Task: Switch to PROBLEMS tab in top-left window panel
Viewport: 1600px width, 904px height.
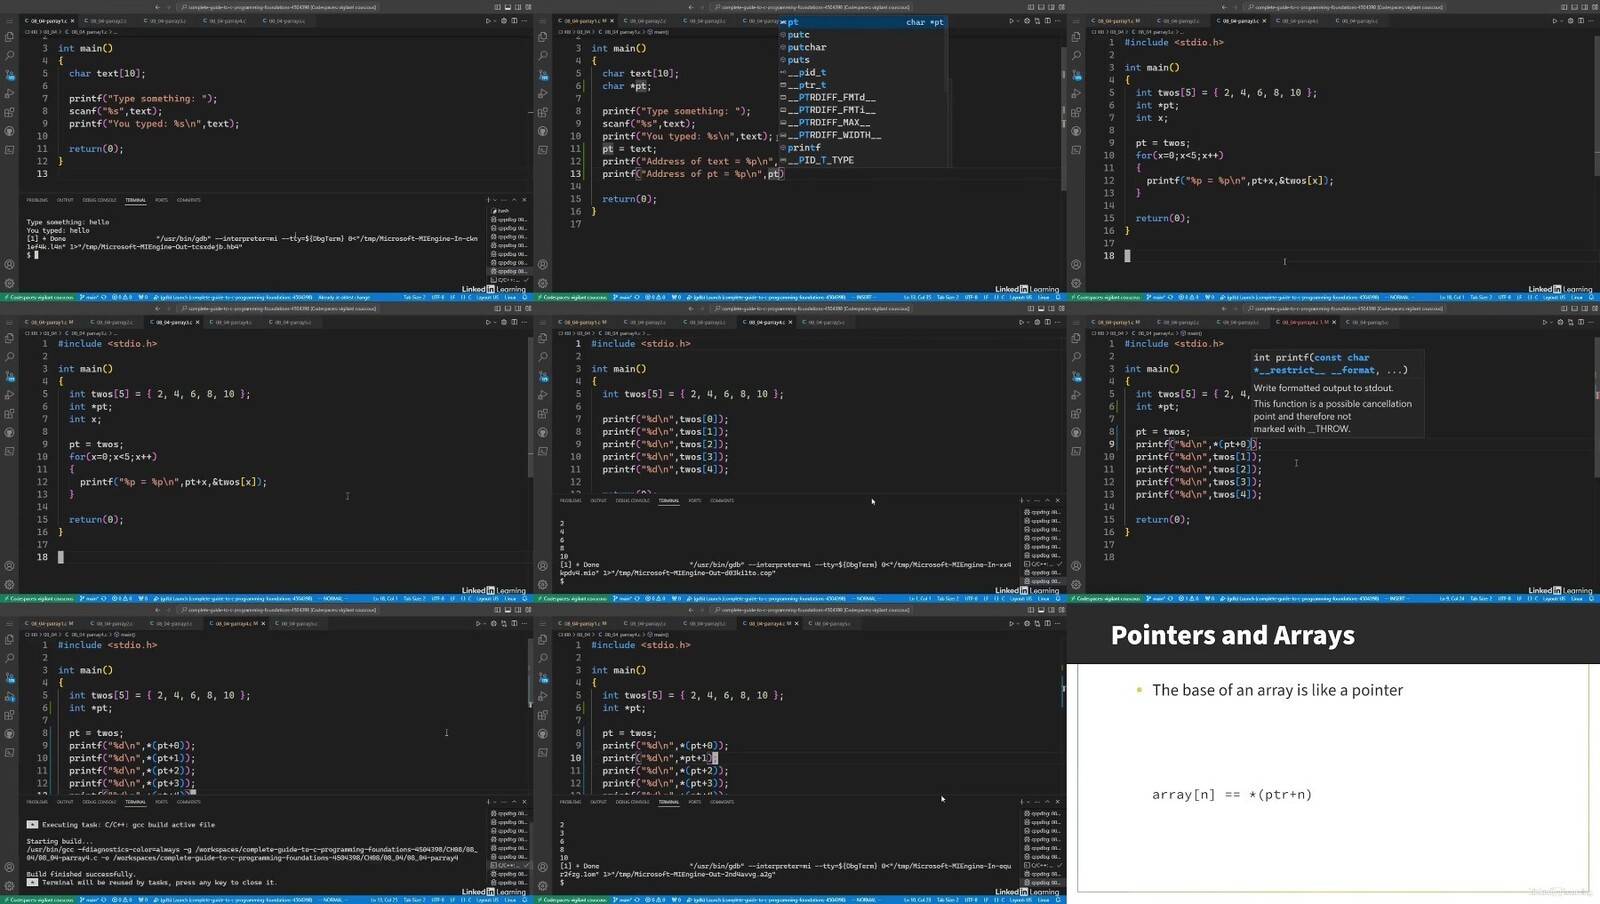Action: (x=37, y=200)
